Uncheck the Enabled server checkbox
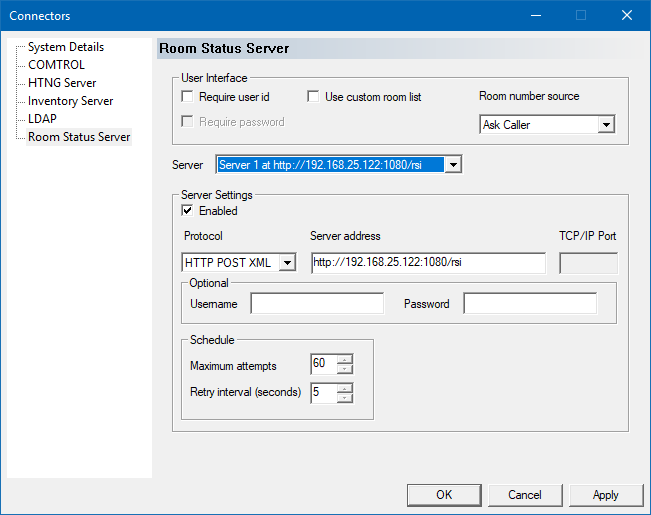Image resolution: width=651 pixels, height=515 pixels. pos(187,211)
